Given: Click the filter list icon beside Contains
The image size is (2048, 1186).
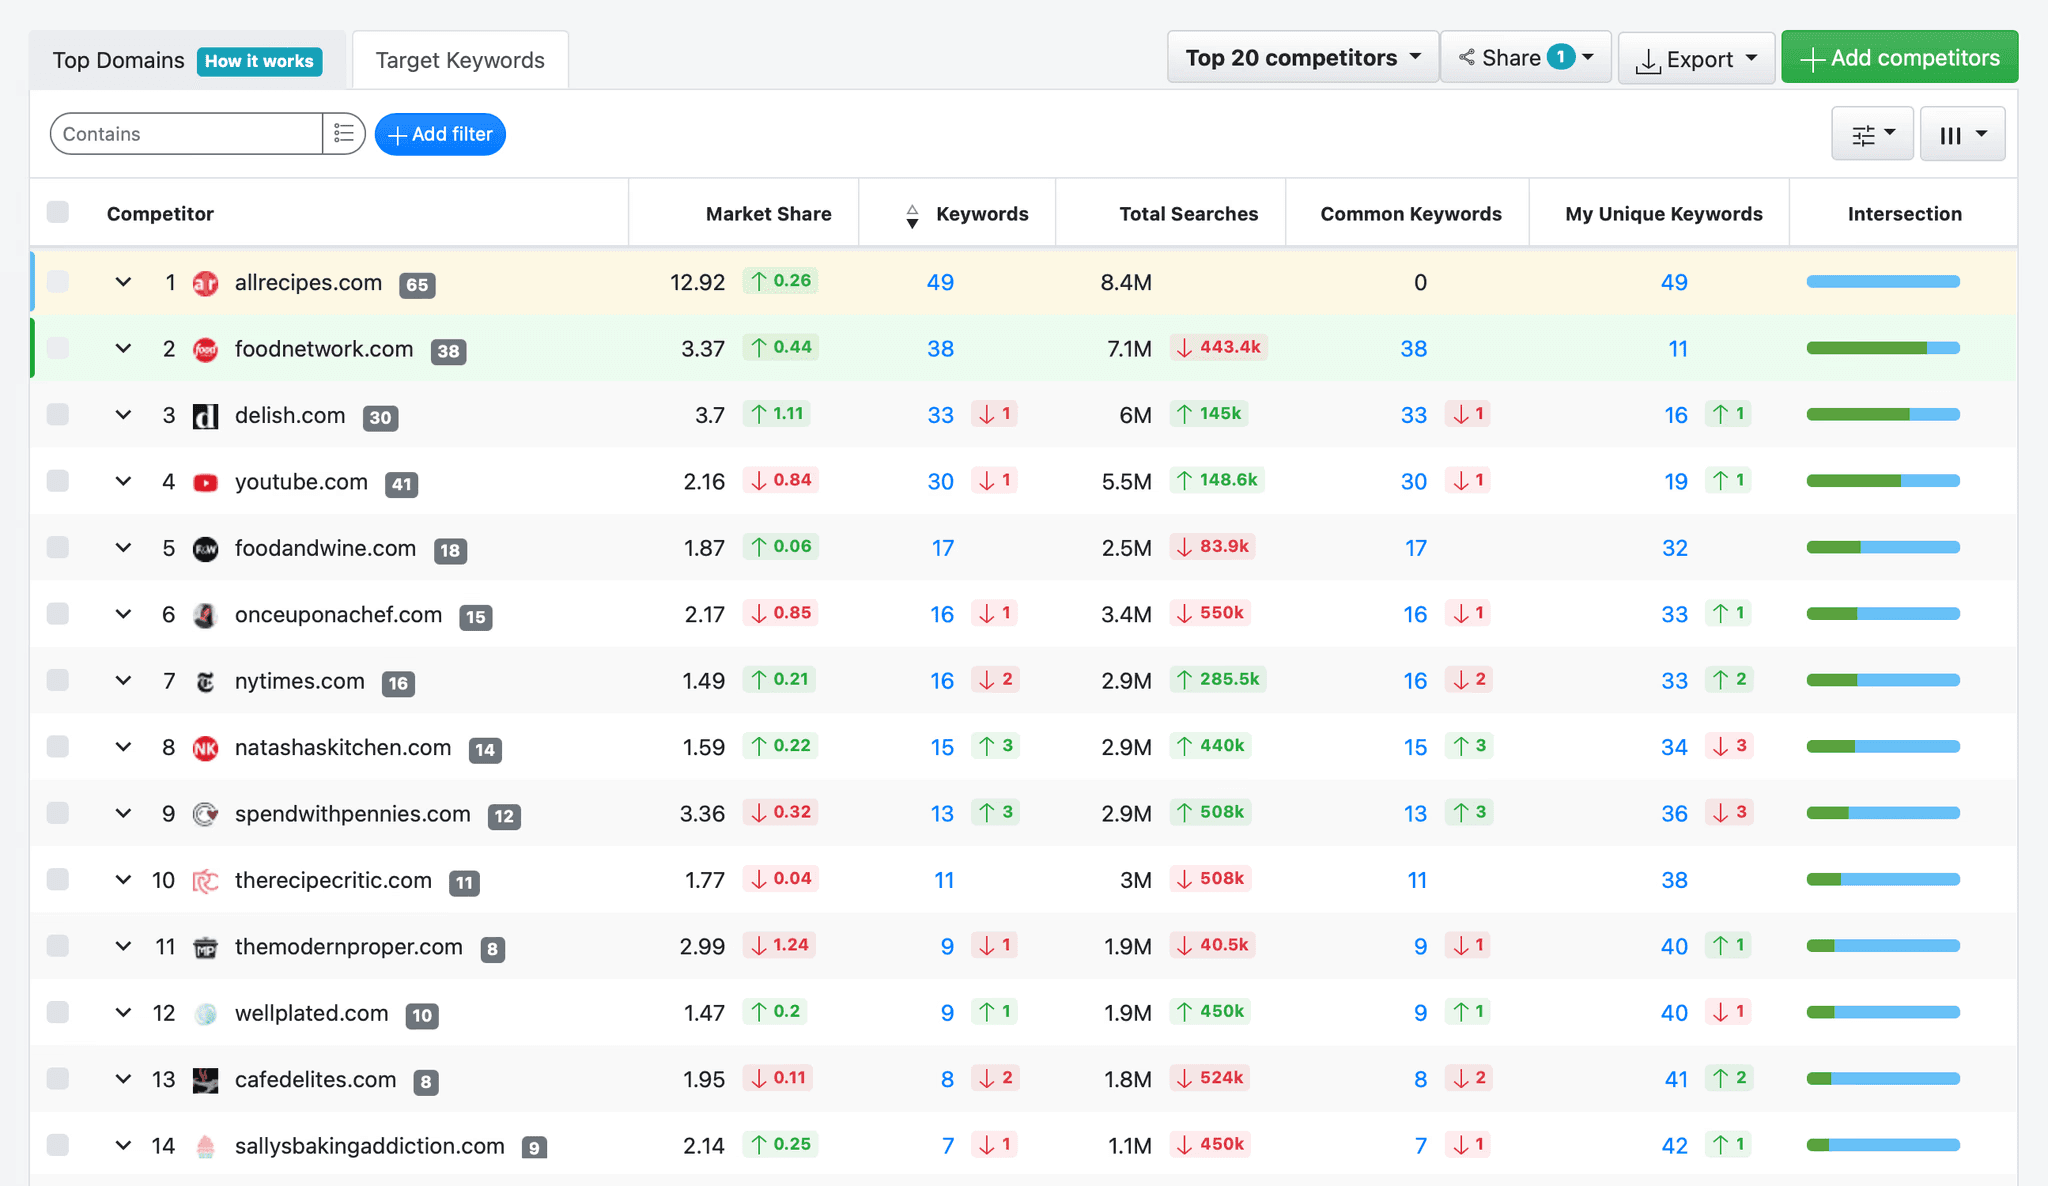Looking at the screenshot, I should (343, 133).
